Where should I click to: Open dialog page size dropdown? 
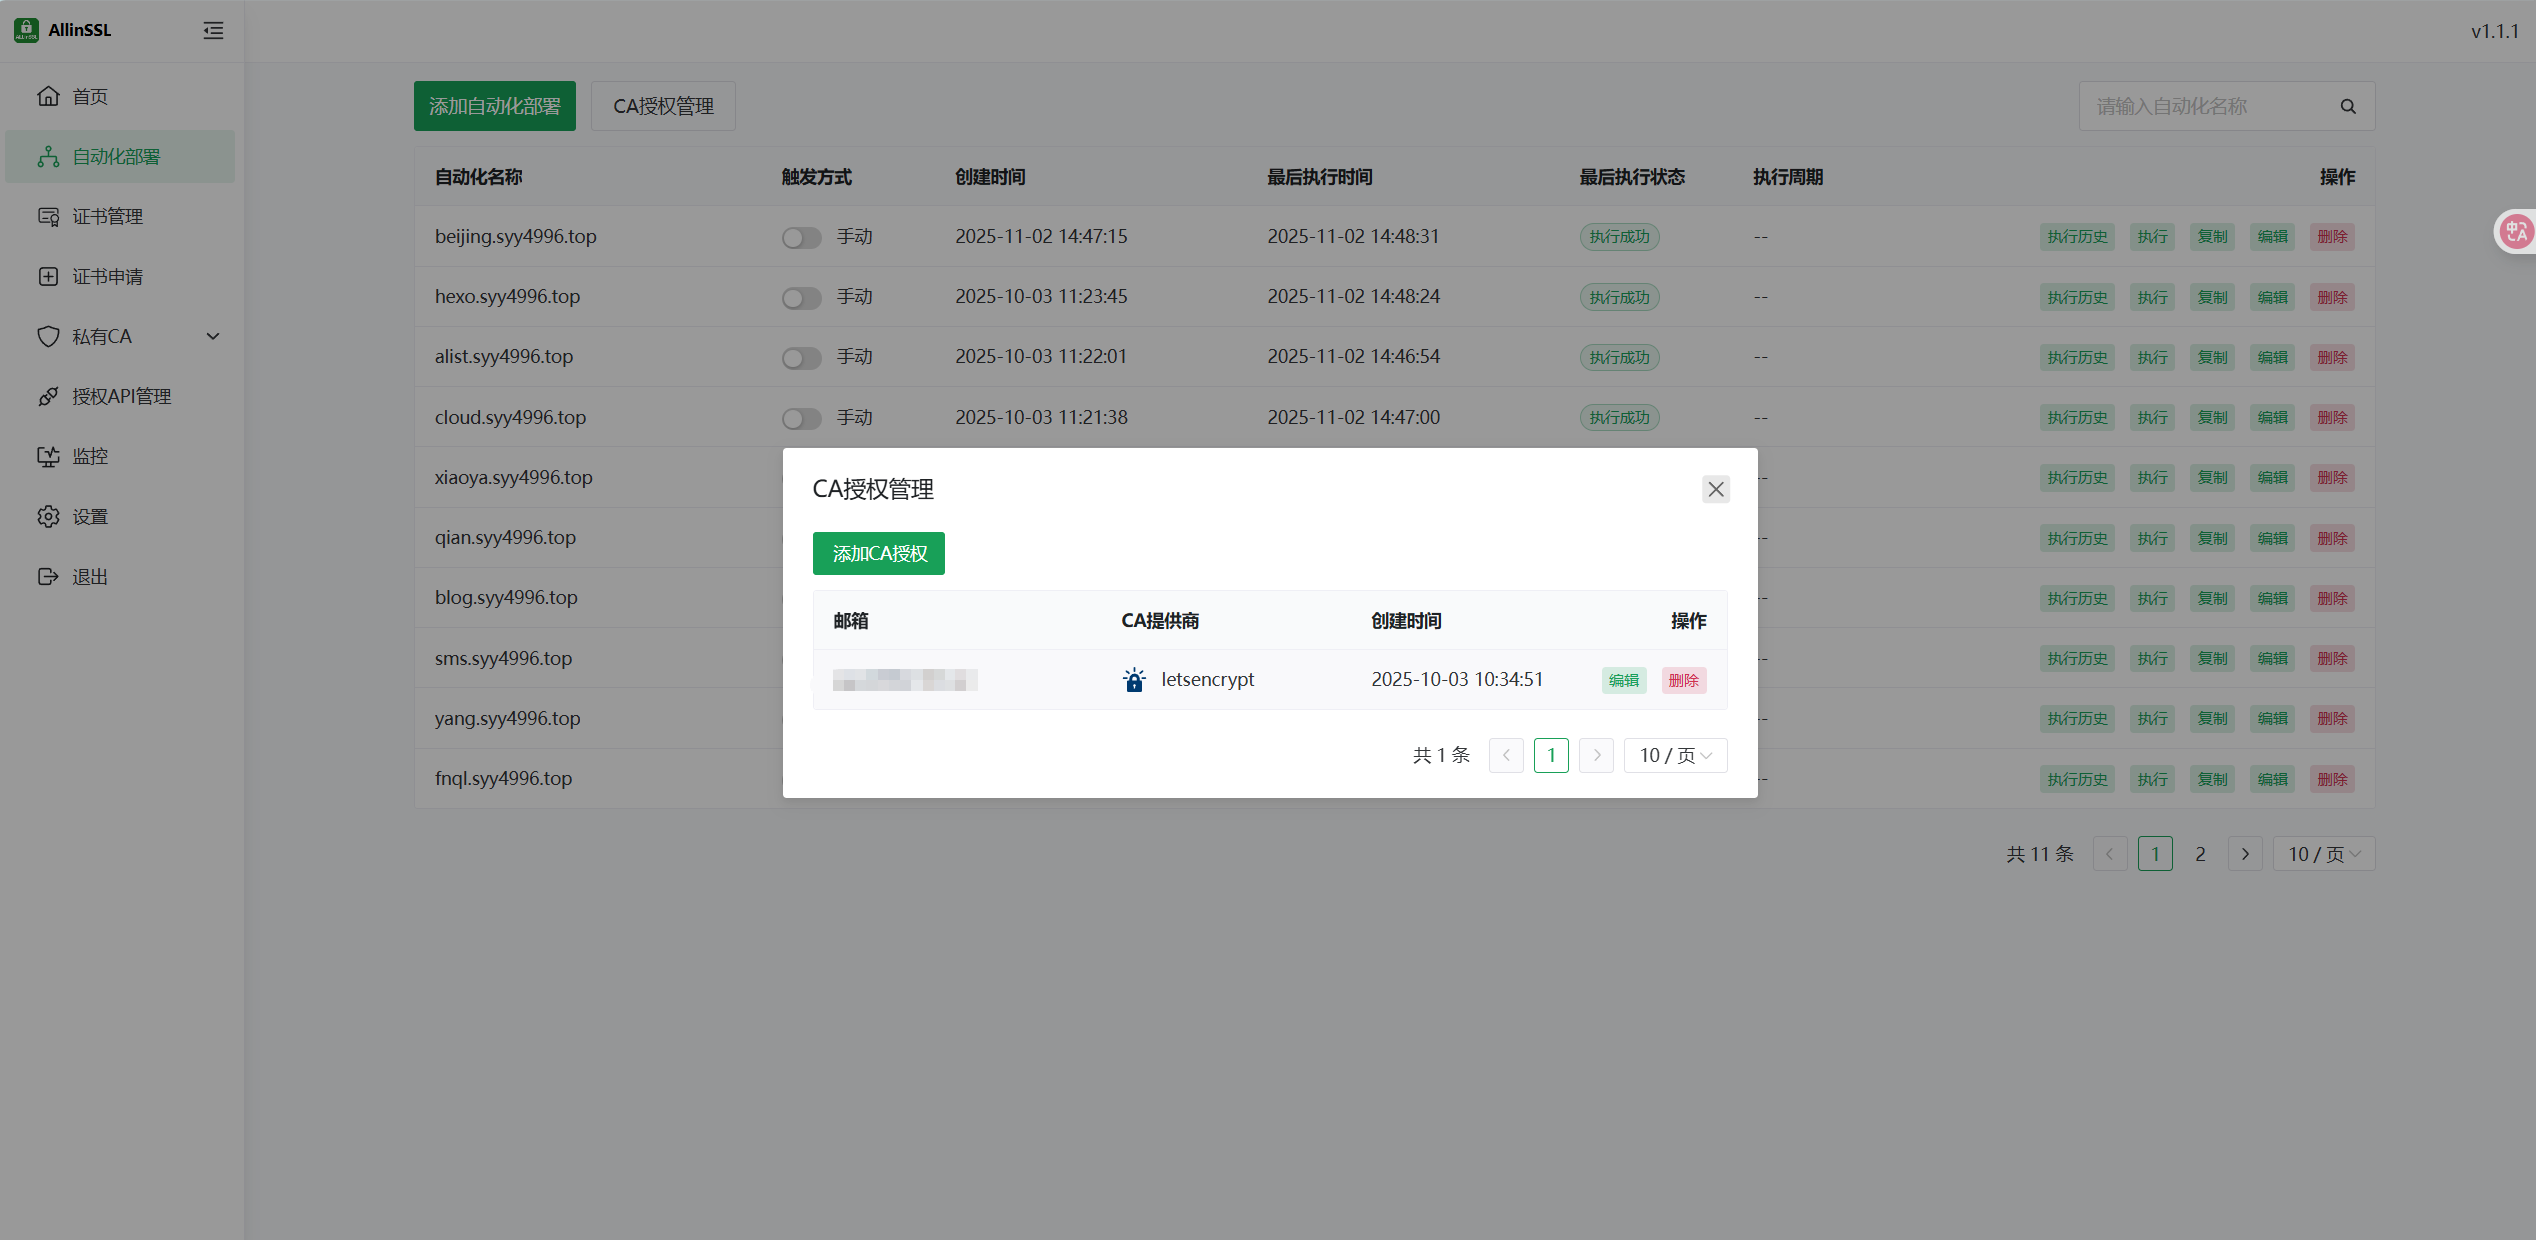click(1675, 755)
